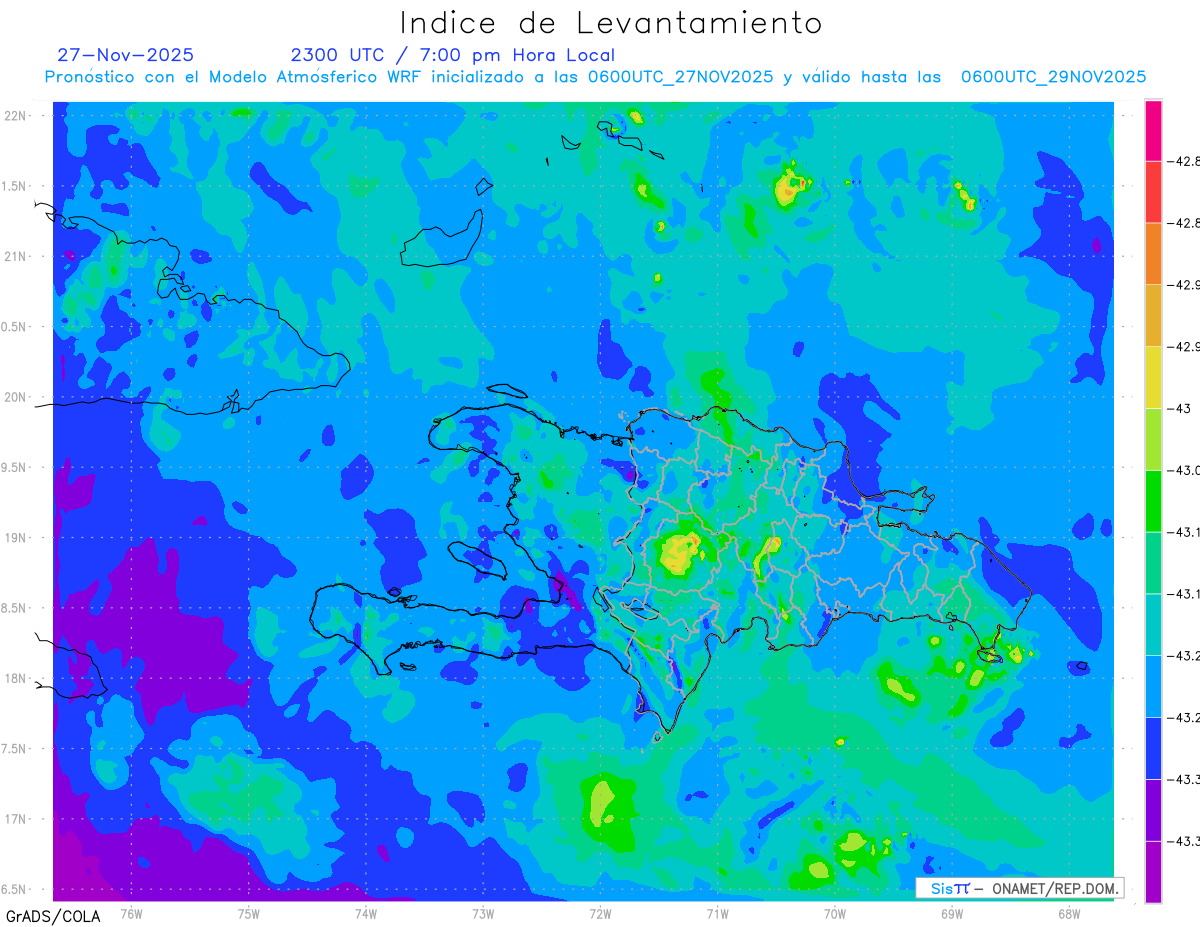
Task: Click the '72W' longitude label
Action: coord(600,913)
